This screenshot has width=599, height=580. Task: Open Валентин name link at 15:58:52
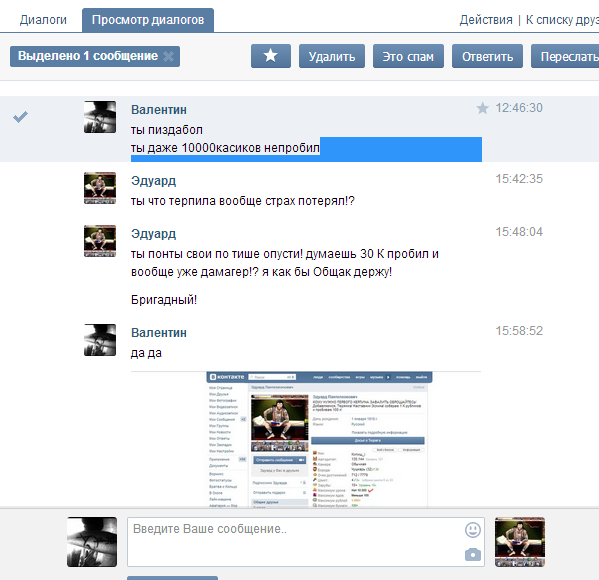tap(159, 332)
